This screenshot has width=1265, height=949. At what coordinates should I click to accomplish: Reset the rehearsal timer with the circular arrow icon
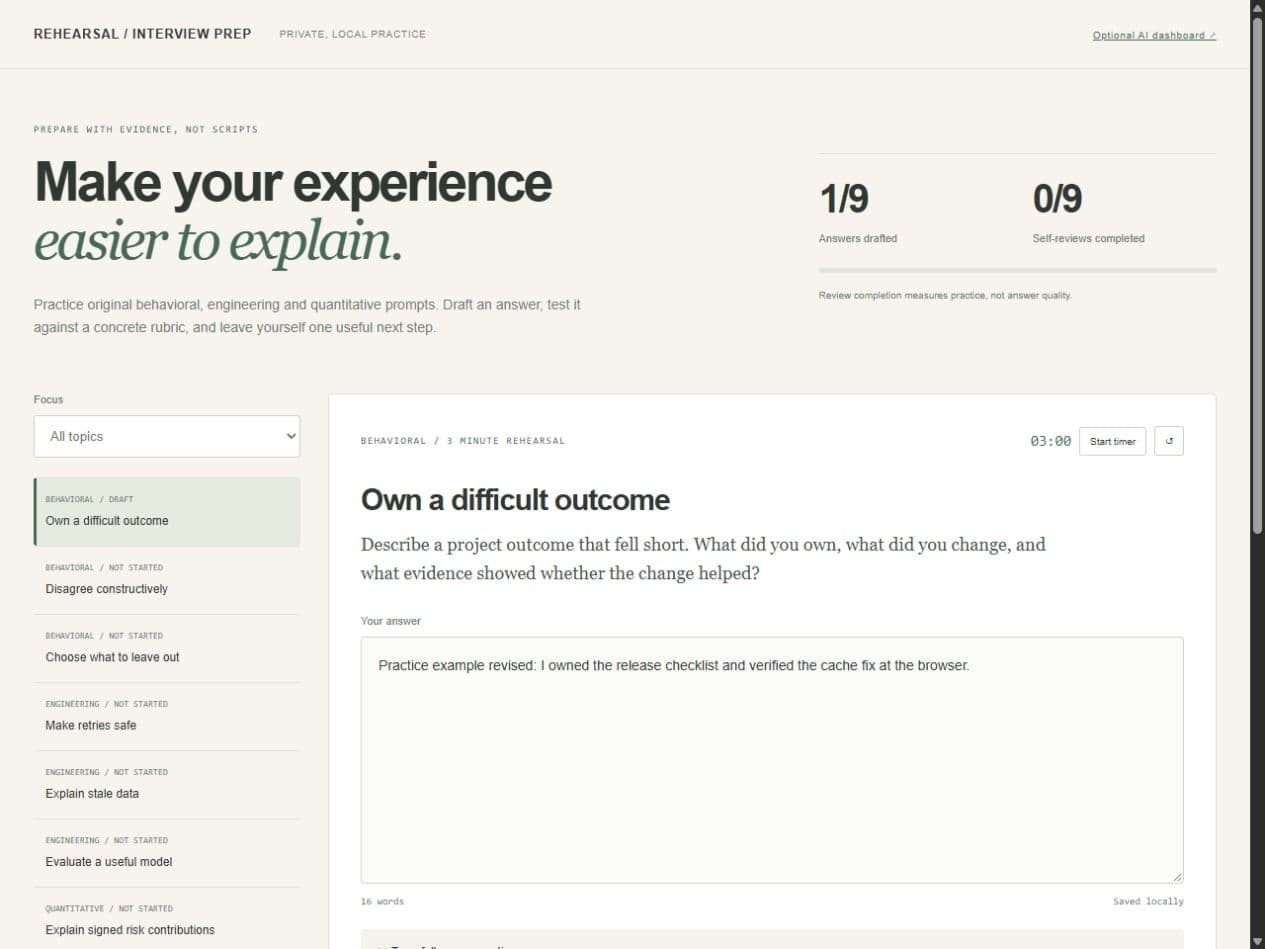coord(1169,441)
